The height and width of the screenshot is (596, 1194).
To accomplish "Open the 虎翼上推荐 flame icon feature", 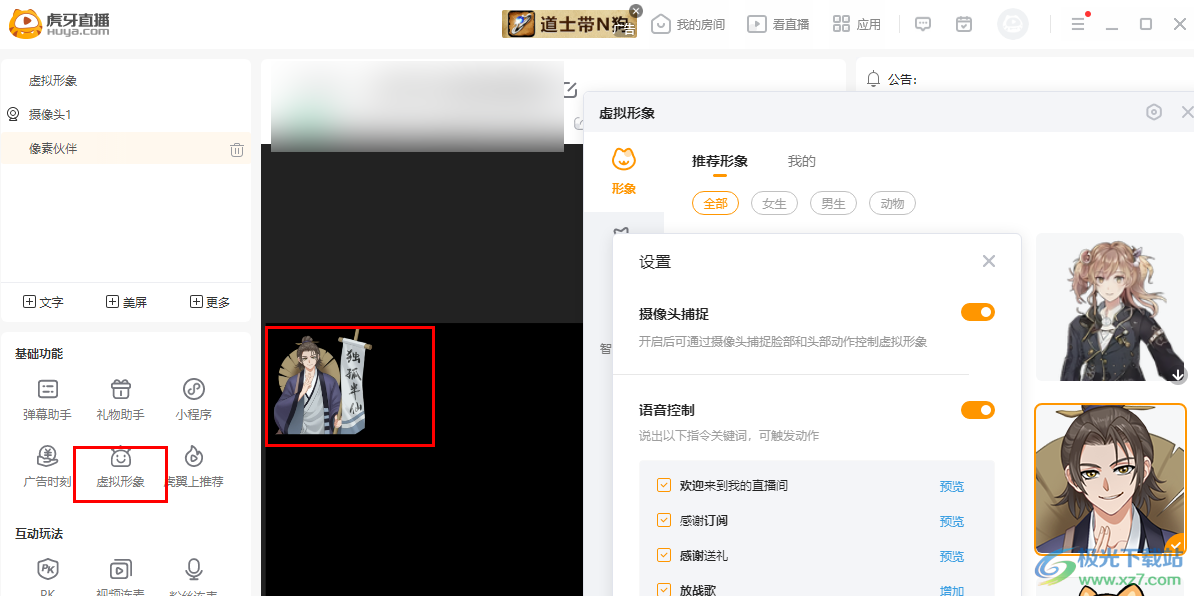I will point(193,466).
